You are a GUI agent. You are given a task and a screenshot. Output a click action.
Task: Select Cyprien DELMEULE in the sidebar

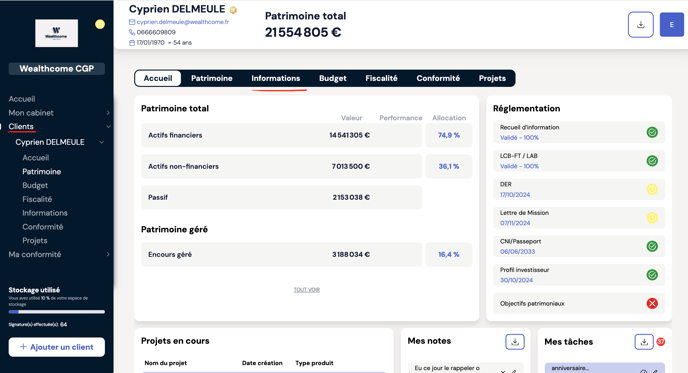coord(50,142)
